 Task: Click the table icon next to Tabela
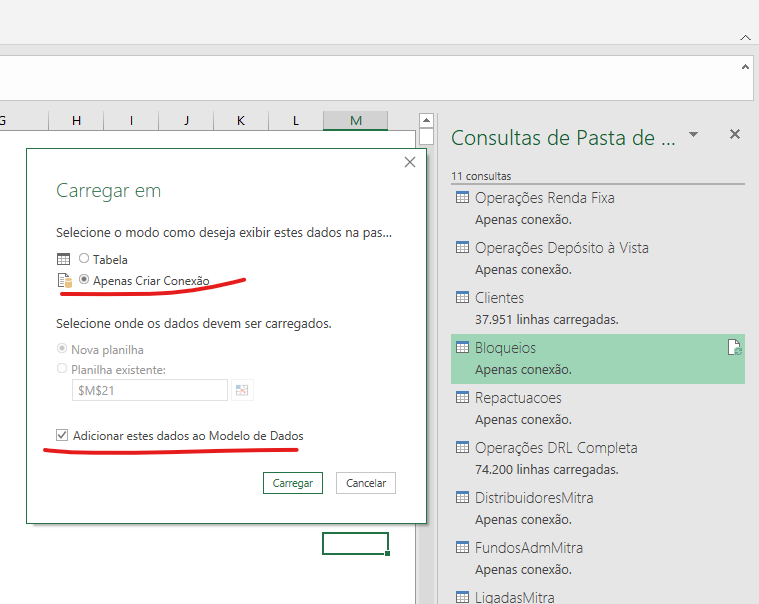click(63, 259)
